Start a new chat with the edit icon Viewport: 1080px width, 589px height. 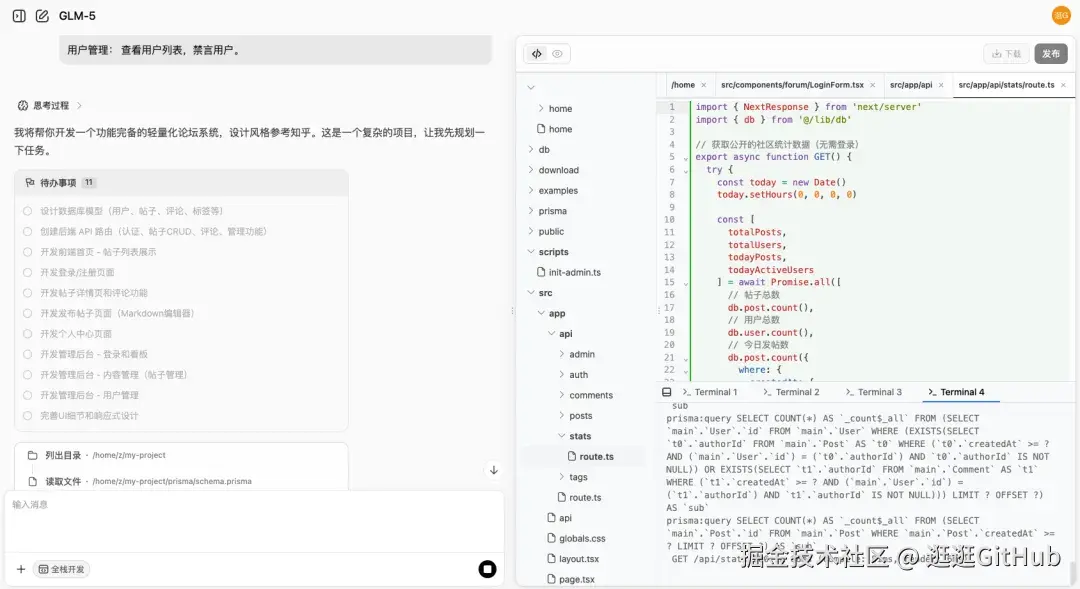click(x=42, y=16)
